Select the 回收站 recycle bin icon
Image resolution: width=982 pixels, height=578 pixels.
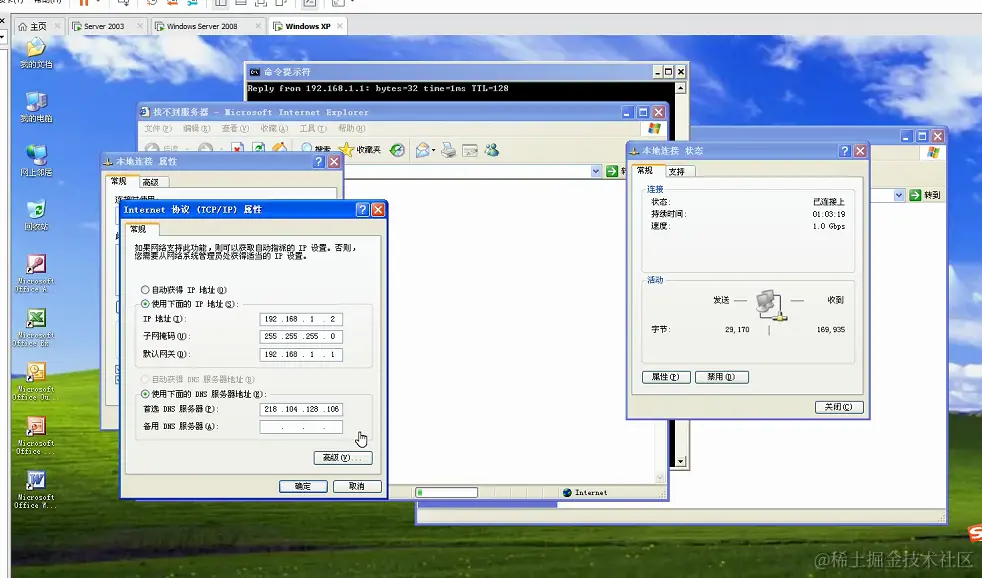(x=36, y=215)
